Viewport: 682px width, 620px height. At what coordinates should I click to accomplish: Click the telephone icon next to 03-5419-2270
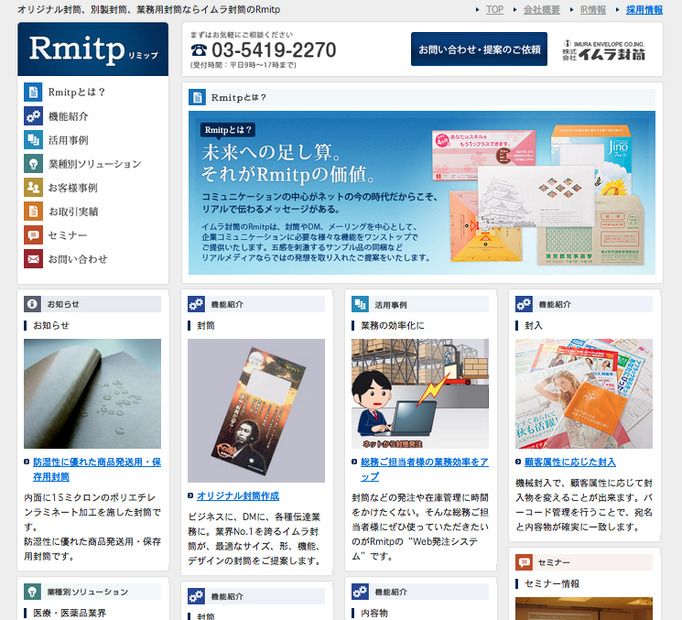pyautogui.click(x=199, y=50)
